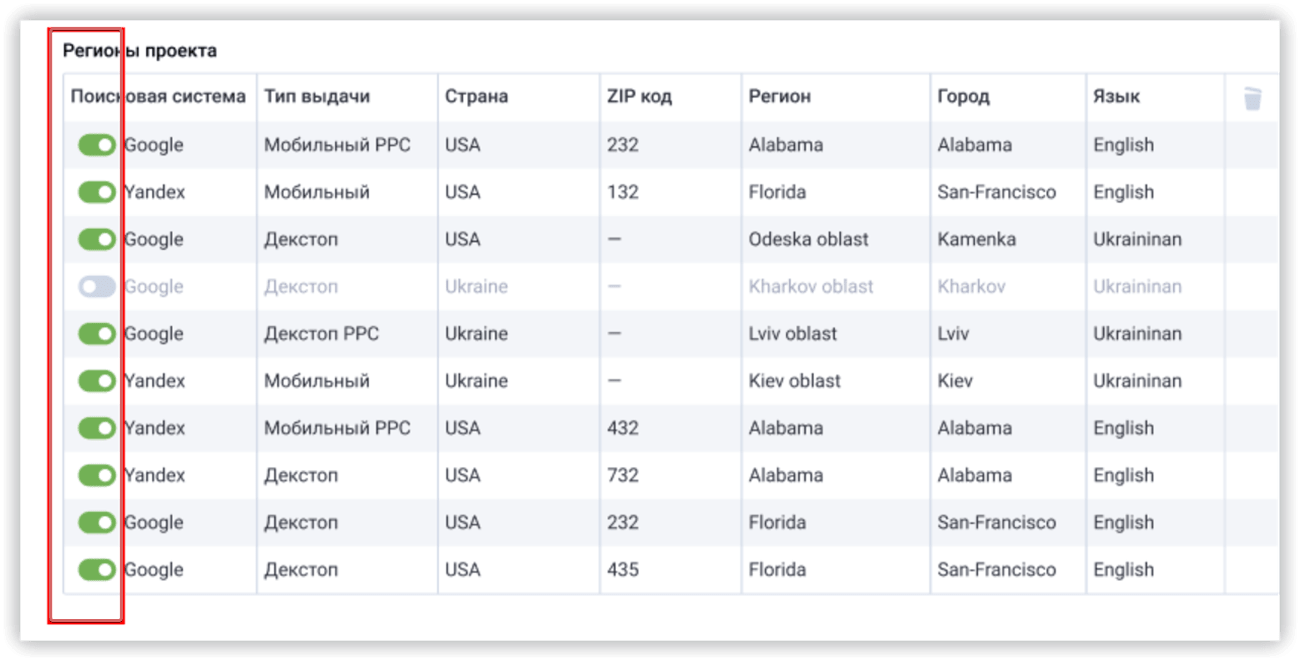
Task: Switch off toggle for ZIP 435 row
Action: pos(97,570)
